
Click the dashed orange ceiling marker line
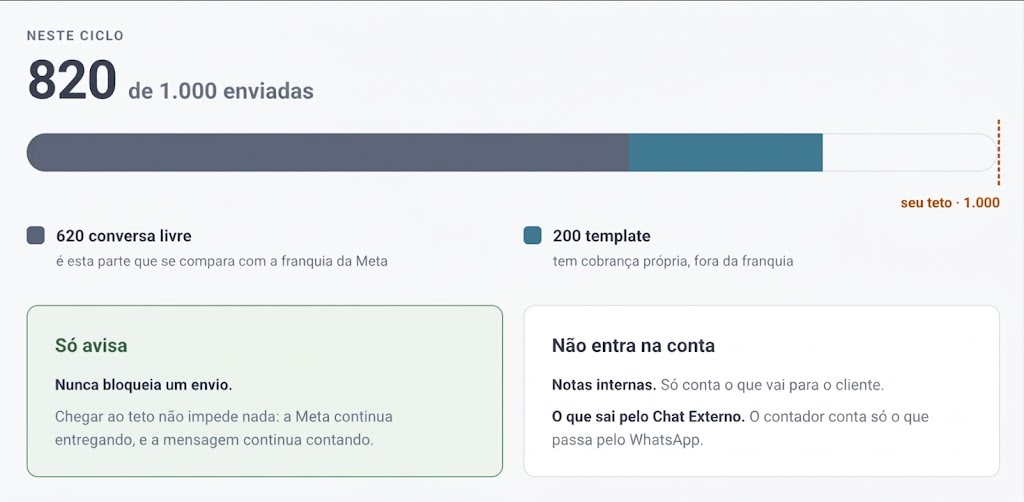pyautogui.click(x=999, y=153)
